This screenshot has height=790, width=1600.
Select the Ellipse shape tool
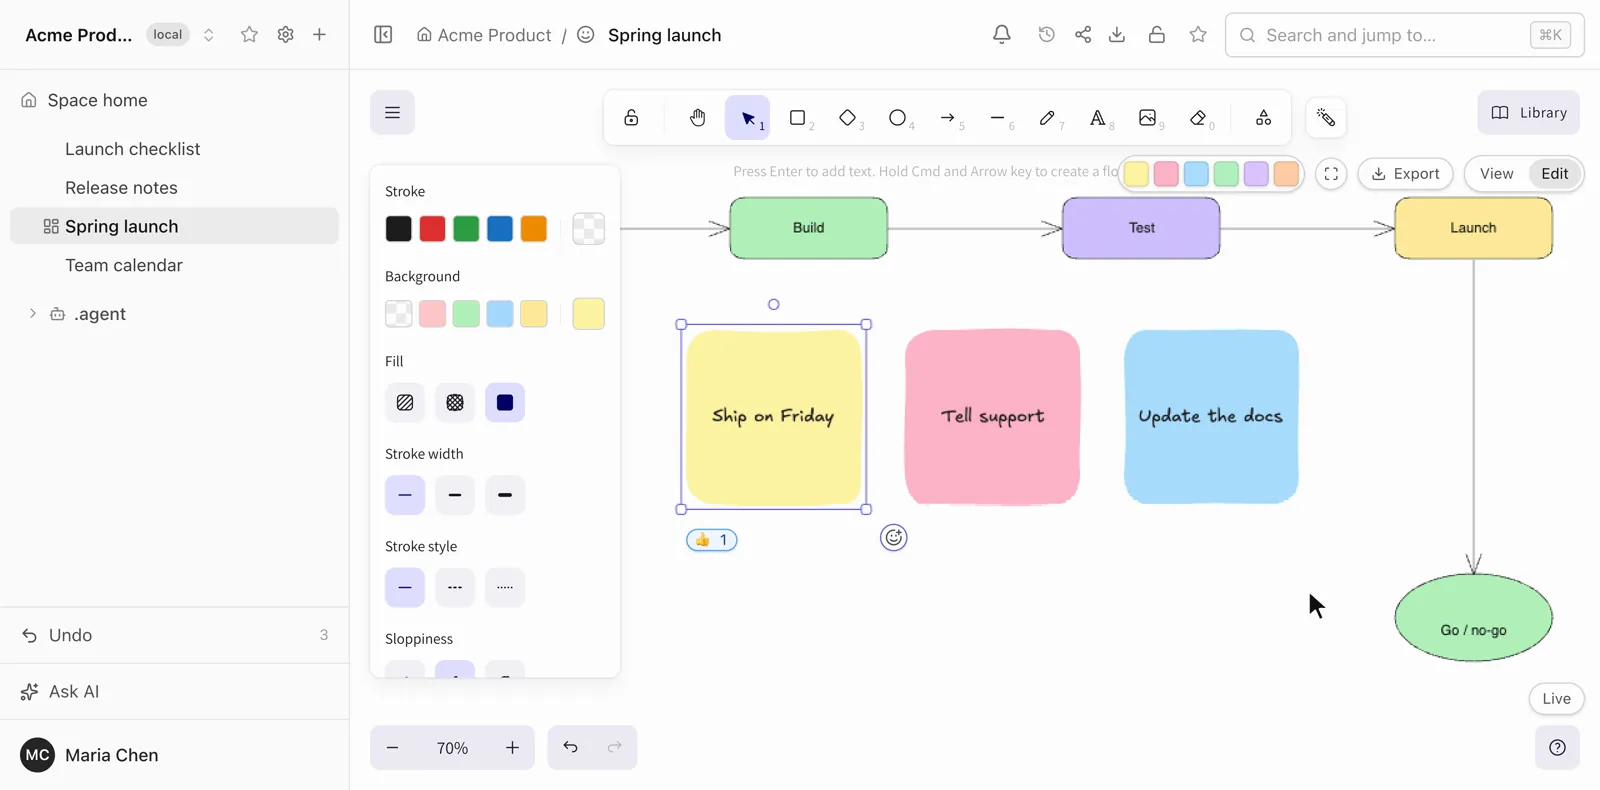897,118
